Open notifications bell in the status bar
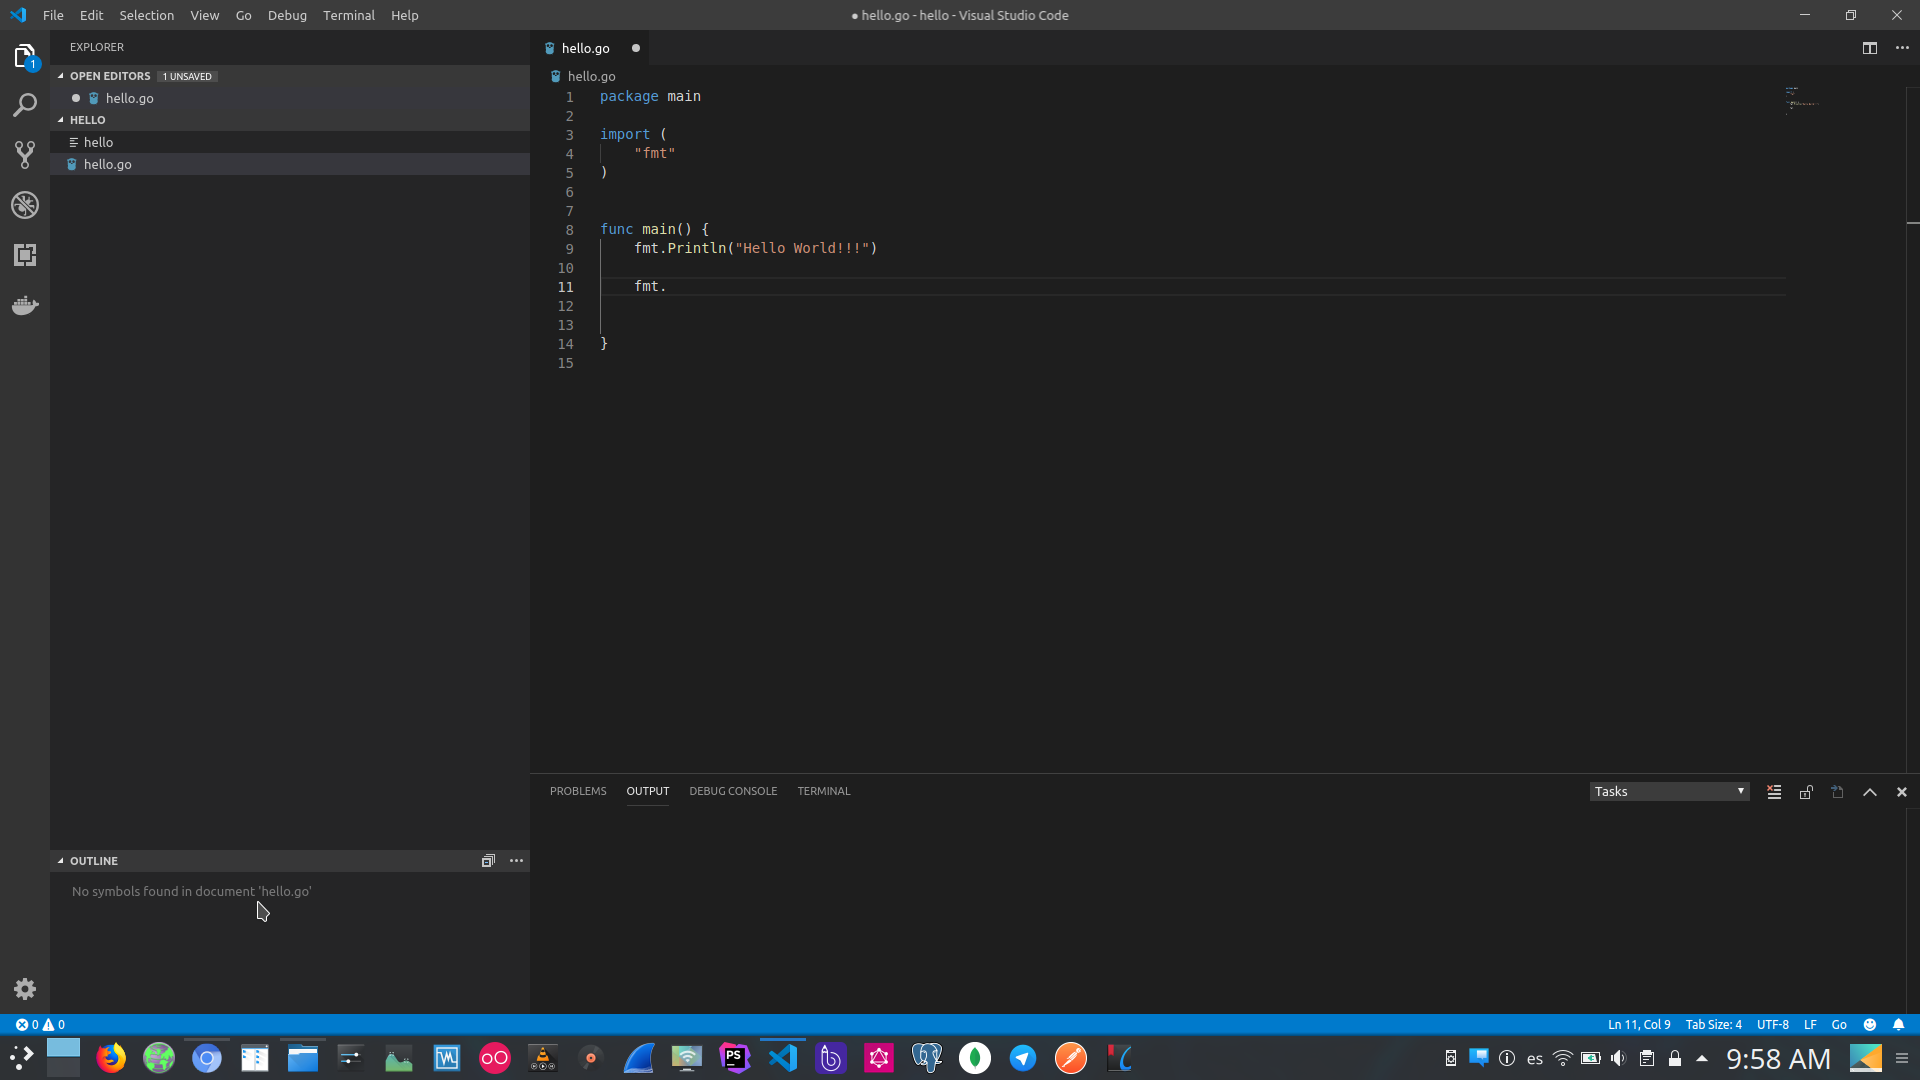 click(1898, 1024)
